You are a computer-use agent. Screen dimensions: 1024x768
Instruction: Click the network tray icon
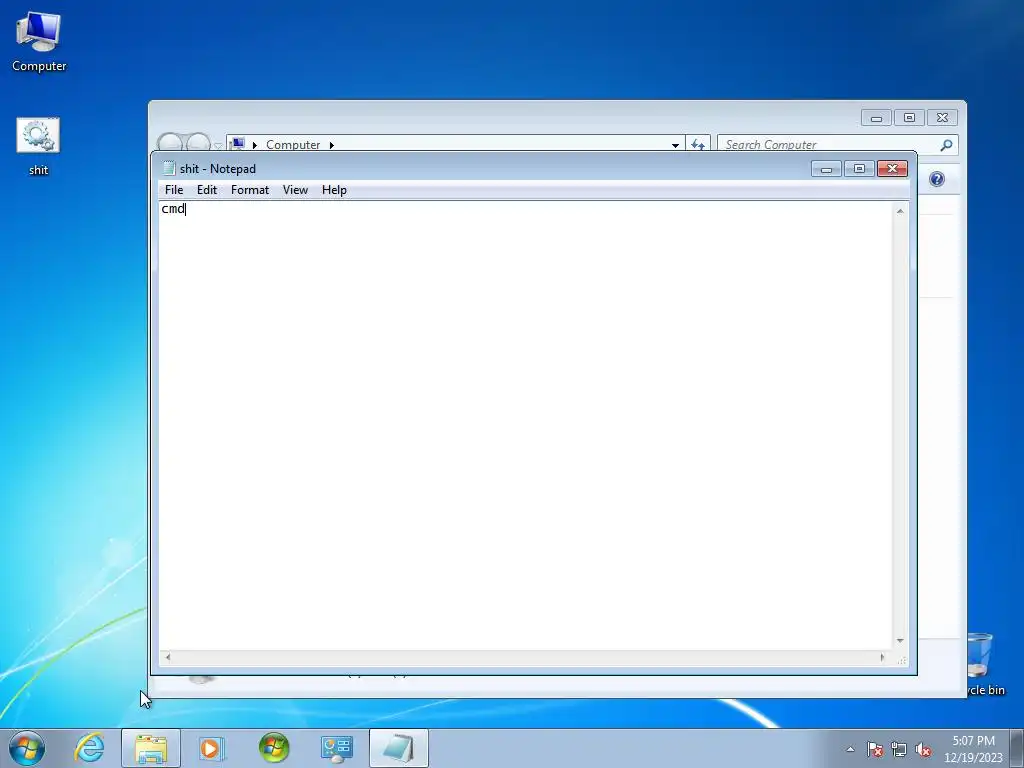899,749
